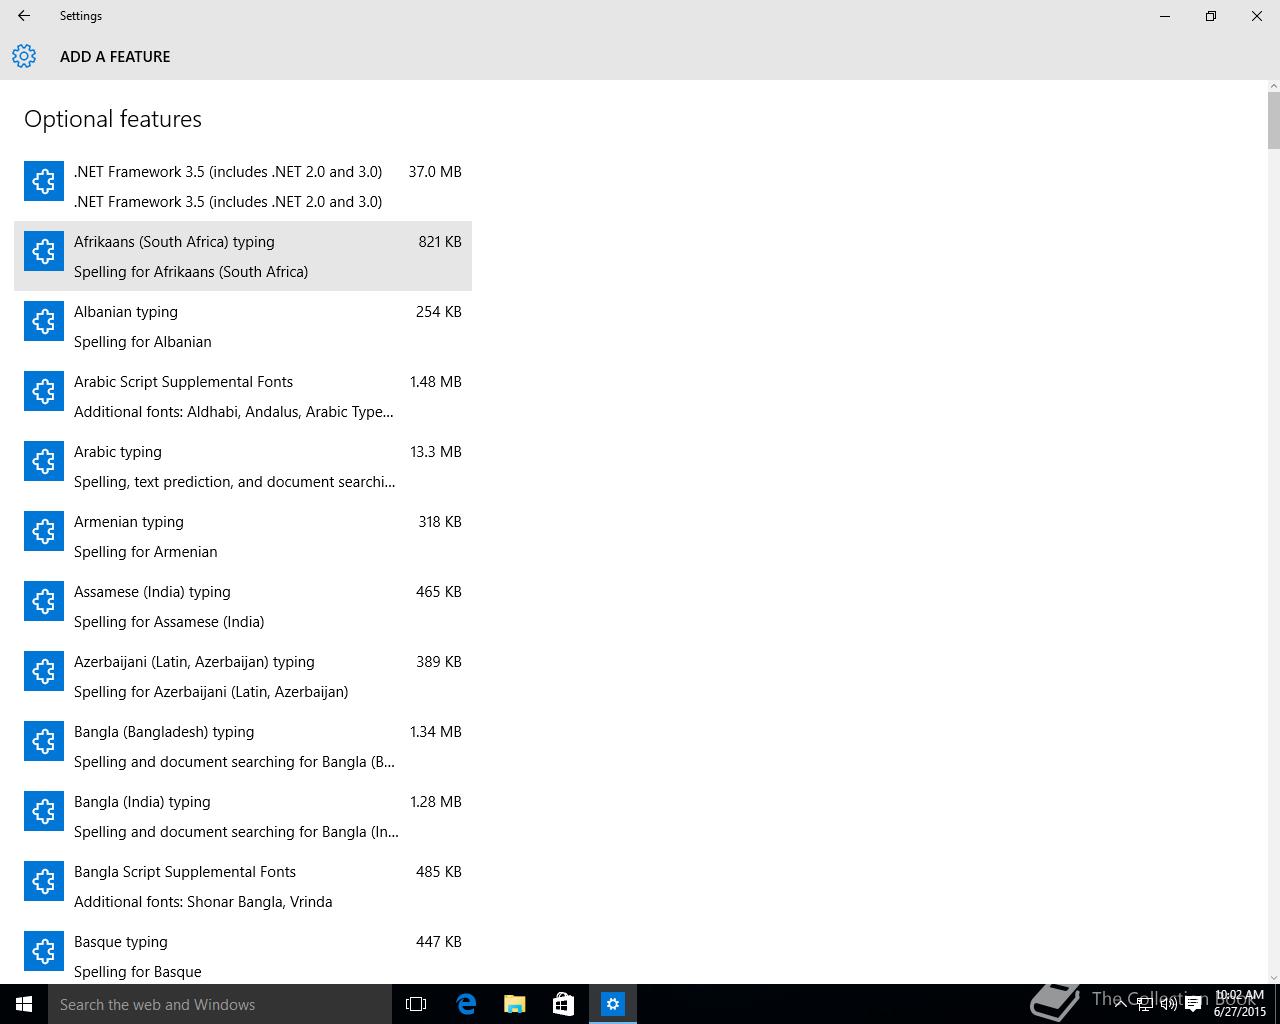Click the clock showing 10:02 AM
1280x1024 pixels.
tap(1239, 1004)
